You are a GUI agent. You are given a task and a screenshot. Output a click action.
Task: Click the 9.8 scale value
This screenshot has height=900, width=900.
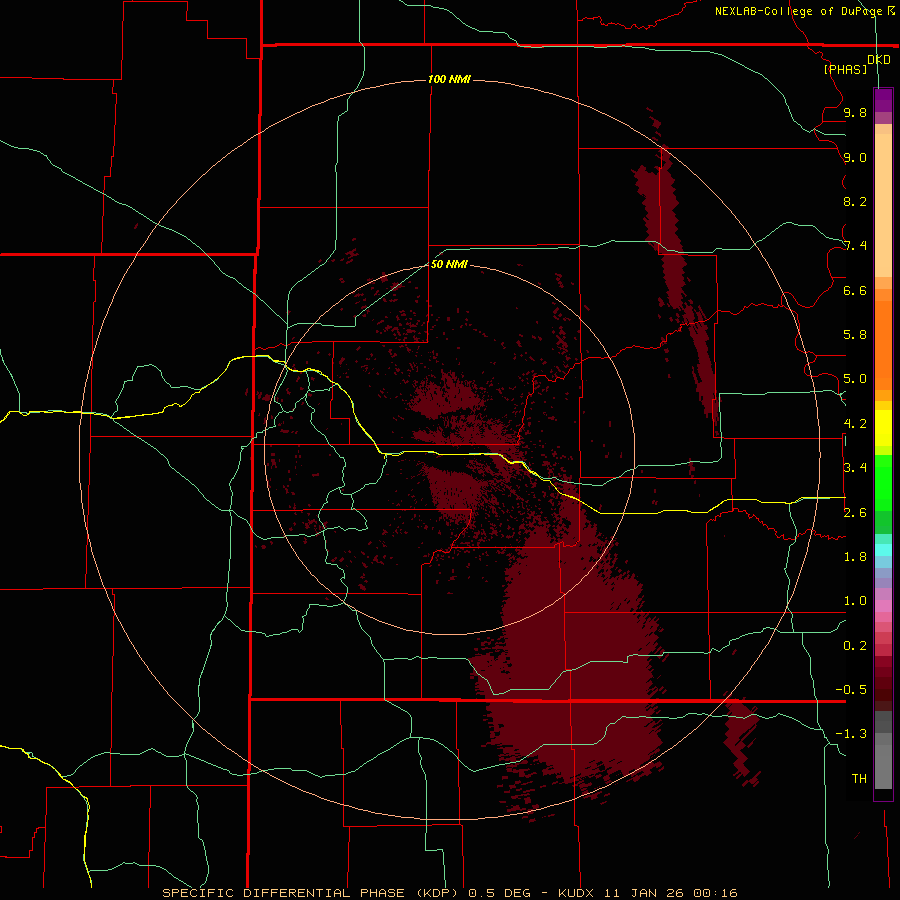[x=855, y=112]
